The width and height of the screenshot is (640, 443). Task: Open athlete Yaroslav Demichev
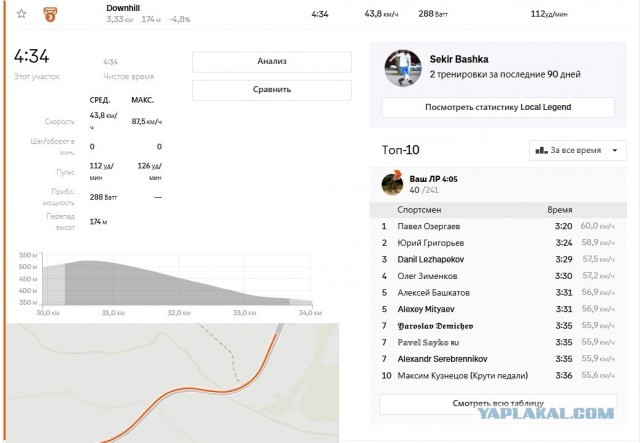point(435,326)
